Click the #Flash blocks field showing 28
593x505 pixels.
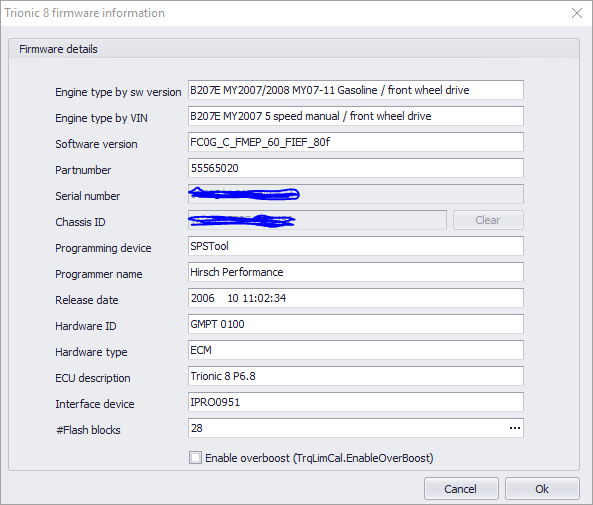click(347, 428)
